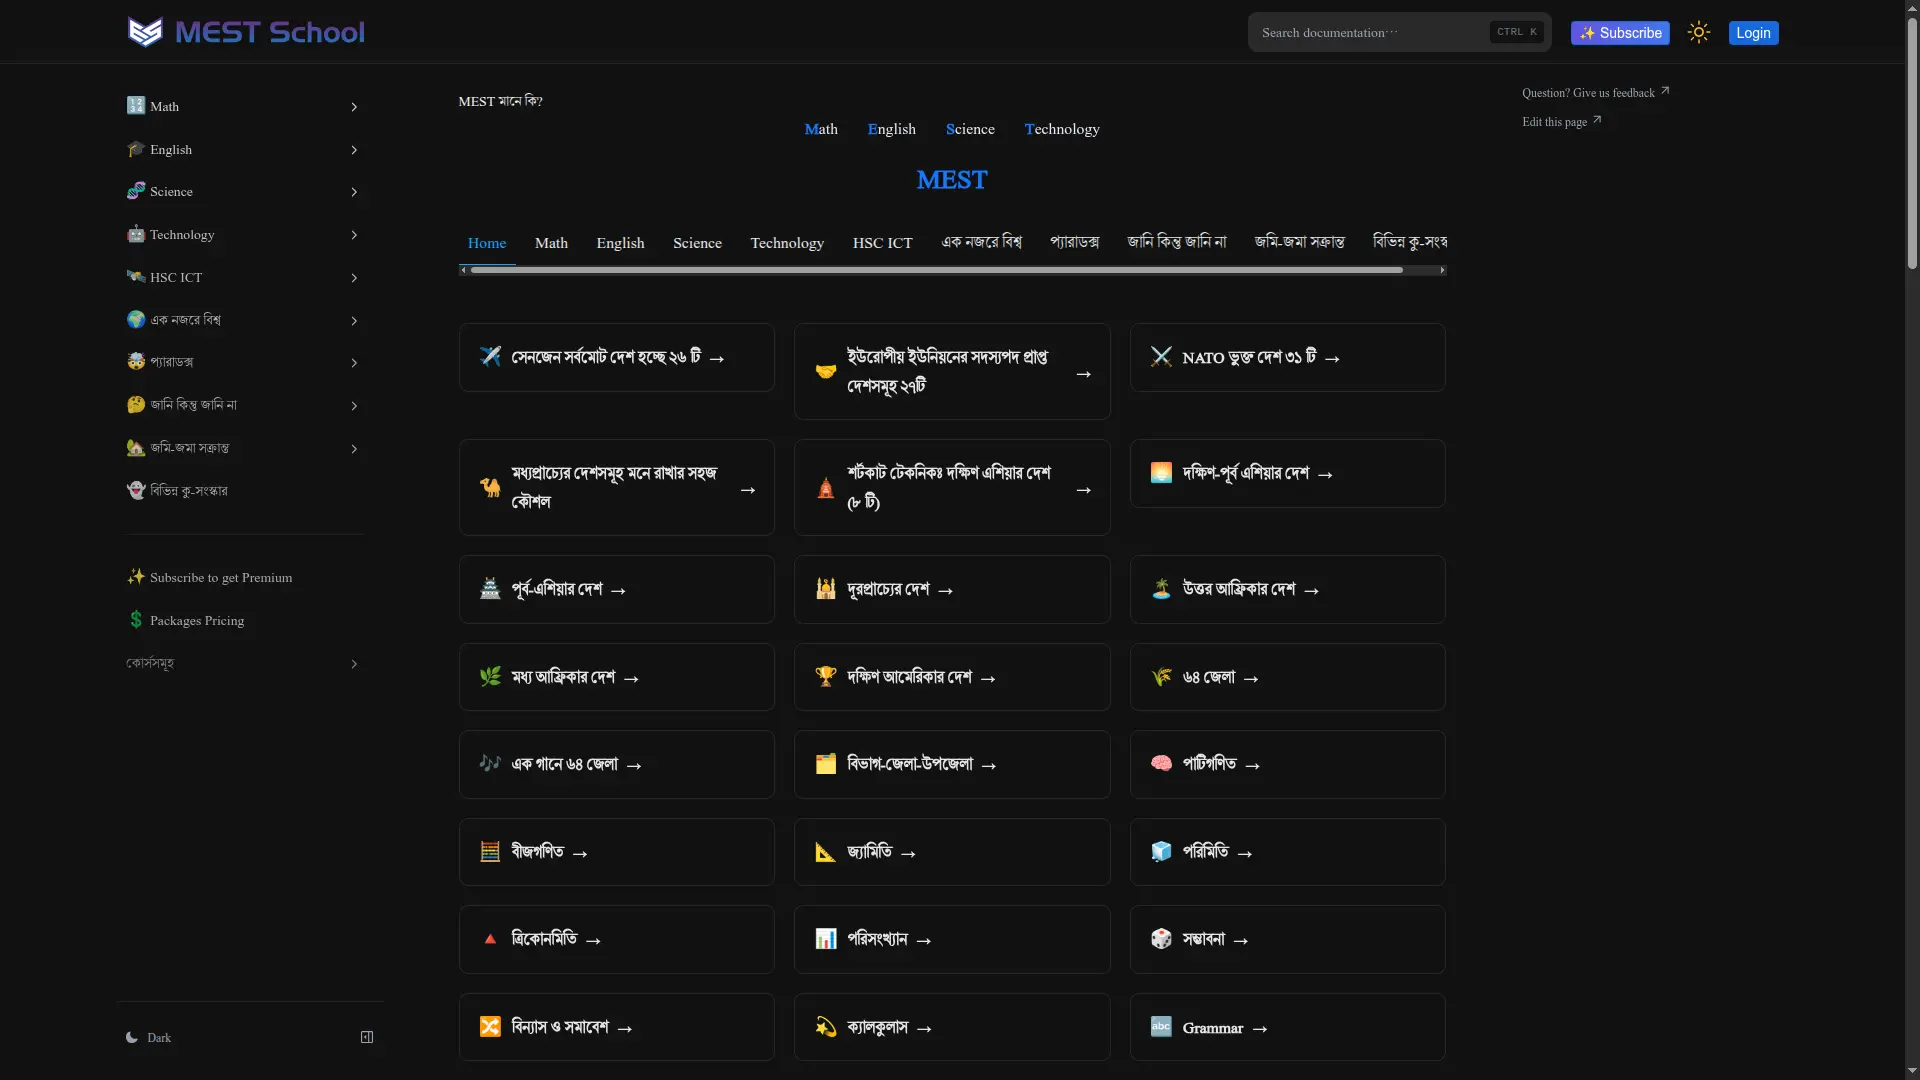This screenshot has width=1920, height=1080.
Task: Select the Technology tab in tab bar
Action: [787, 243]
